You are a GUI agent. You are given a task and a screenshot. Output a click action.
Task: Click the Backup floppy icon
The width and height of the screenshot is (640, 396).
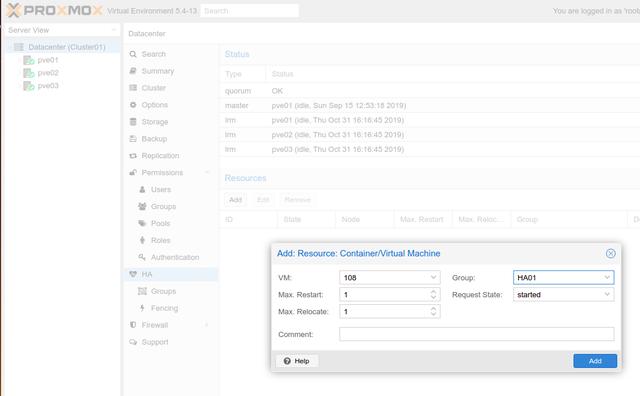[x=133, y=139]
